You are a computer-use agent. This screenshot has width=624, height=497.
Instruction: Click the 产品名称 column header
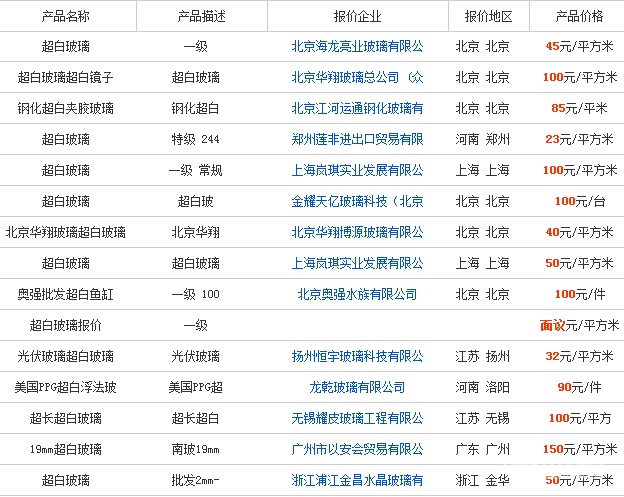[x=66, y=16]
